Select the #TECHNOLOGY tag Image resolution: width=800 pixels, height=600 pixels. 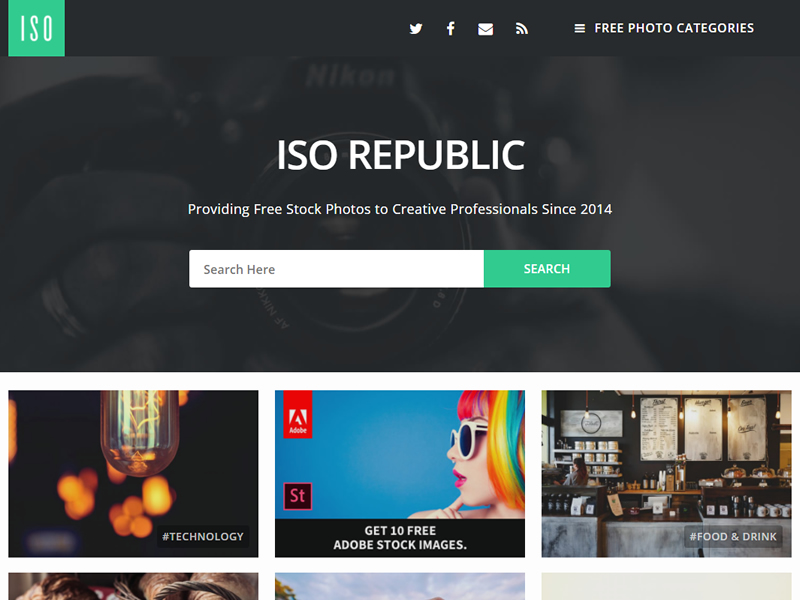(203, 536)
